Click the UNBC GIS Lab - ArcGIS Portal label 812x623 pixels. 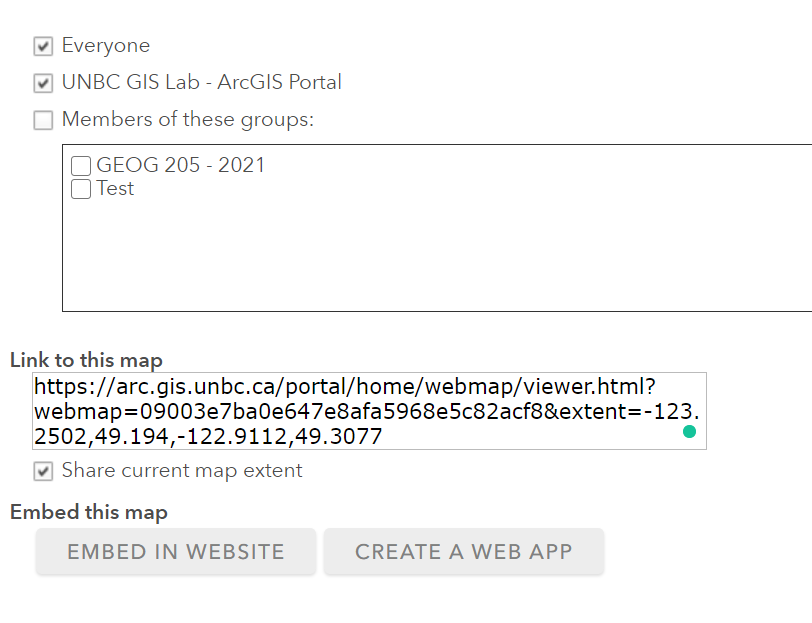coord(201,82)
